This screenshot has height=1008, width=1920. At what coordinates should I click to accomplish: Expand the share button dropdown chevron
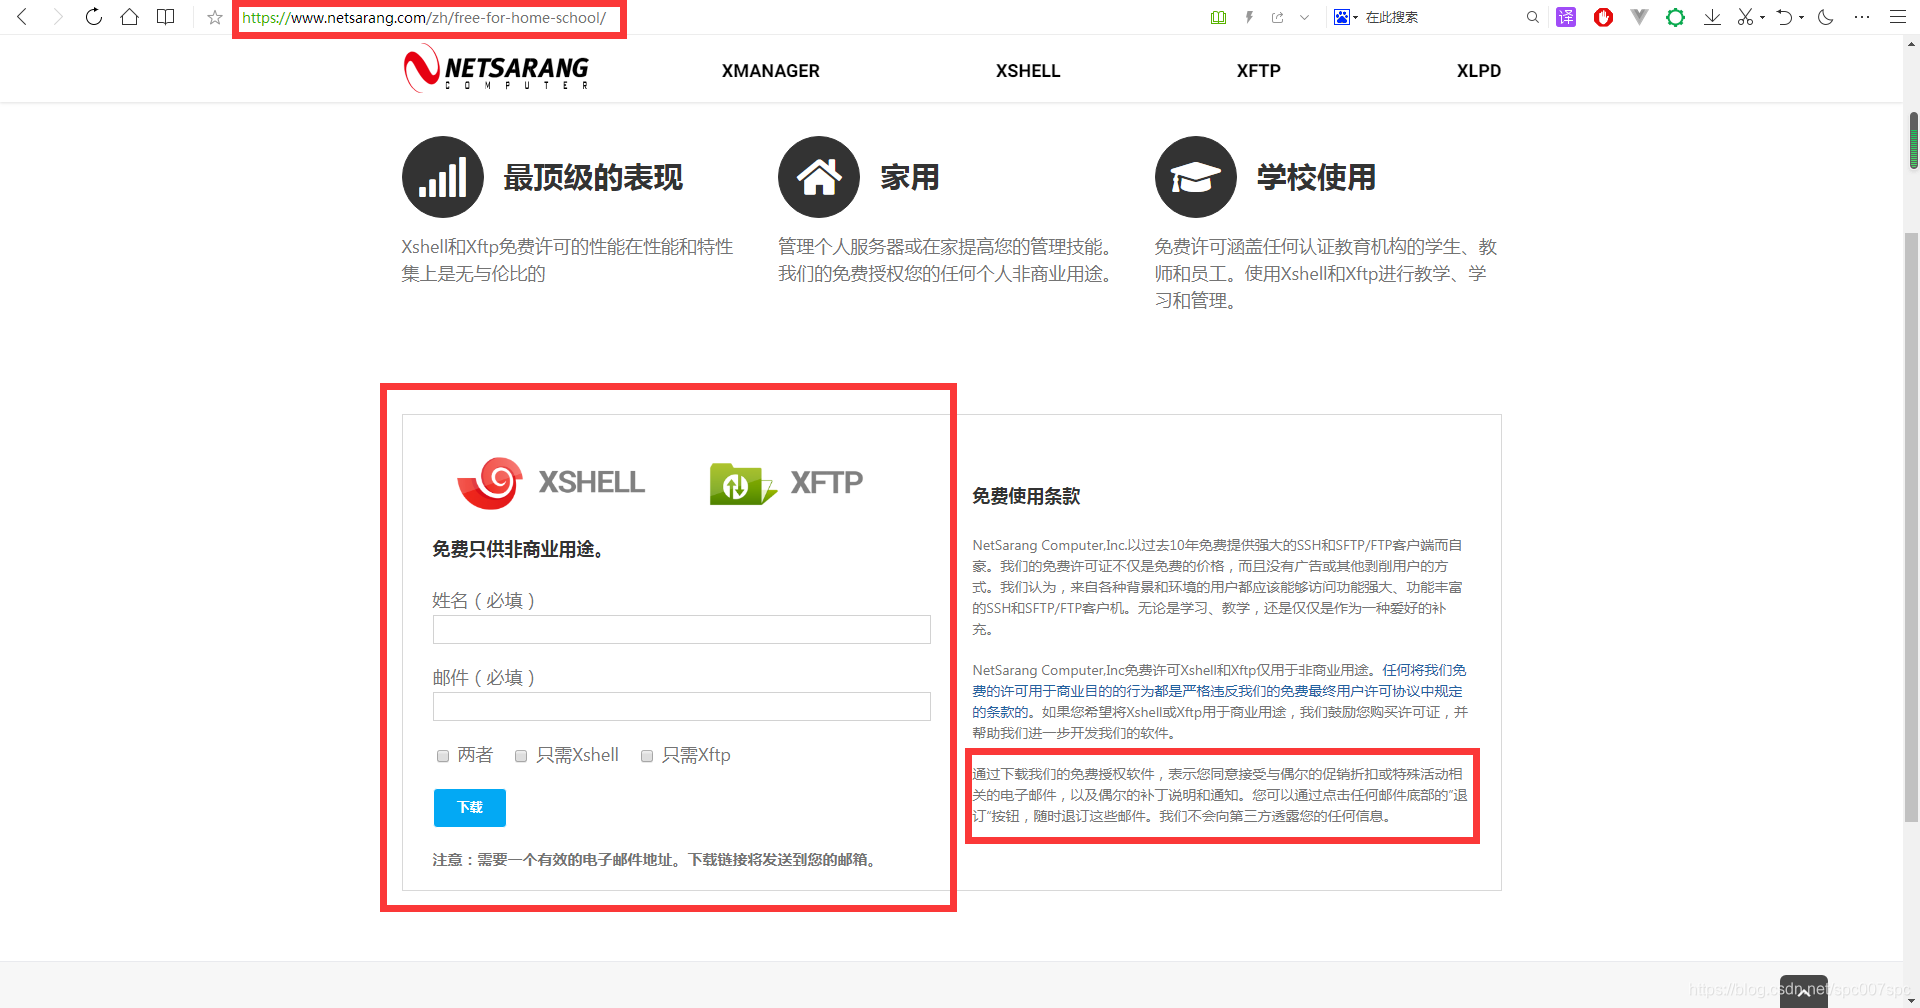point(1304,17)
